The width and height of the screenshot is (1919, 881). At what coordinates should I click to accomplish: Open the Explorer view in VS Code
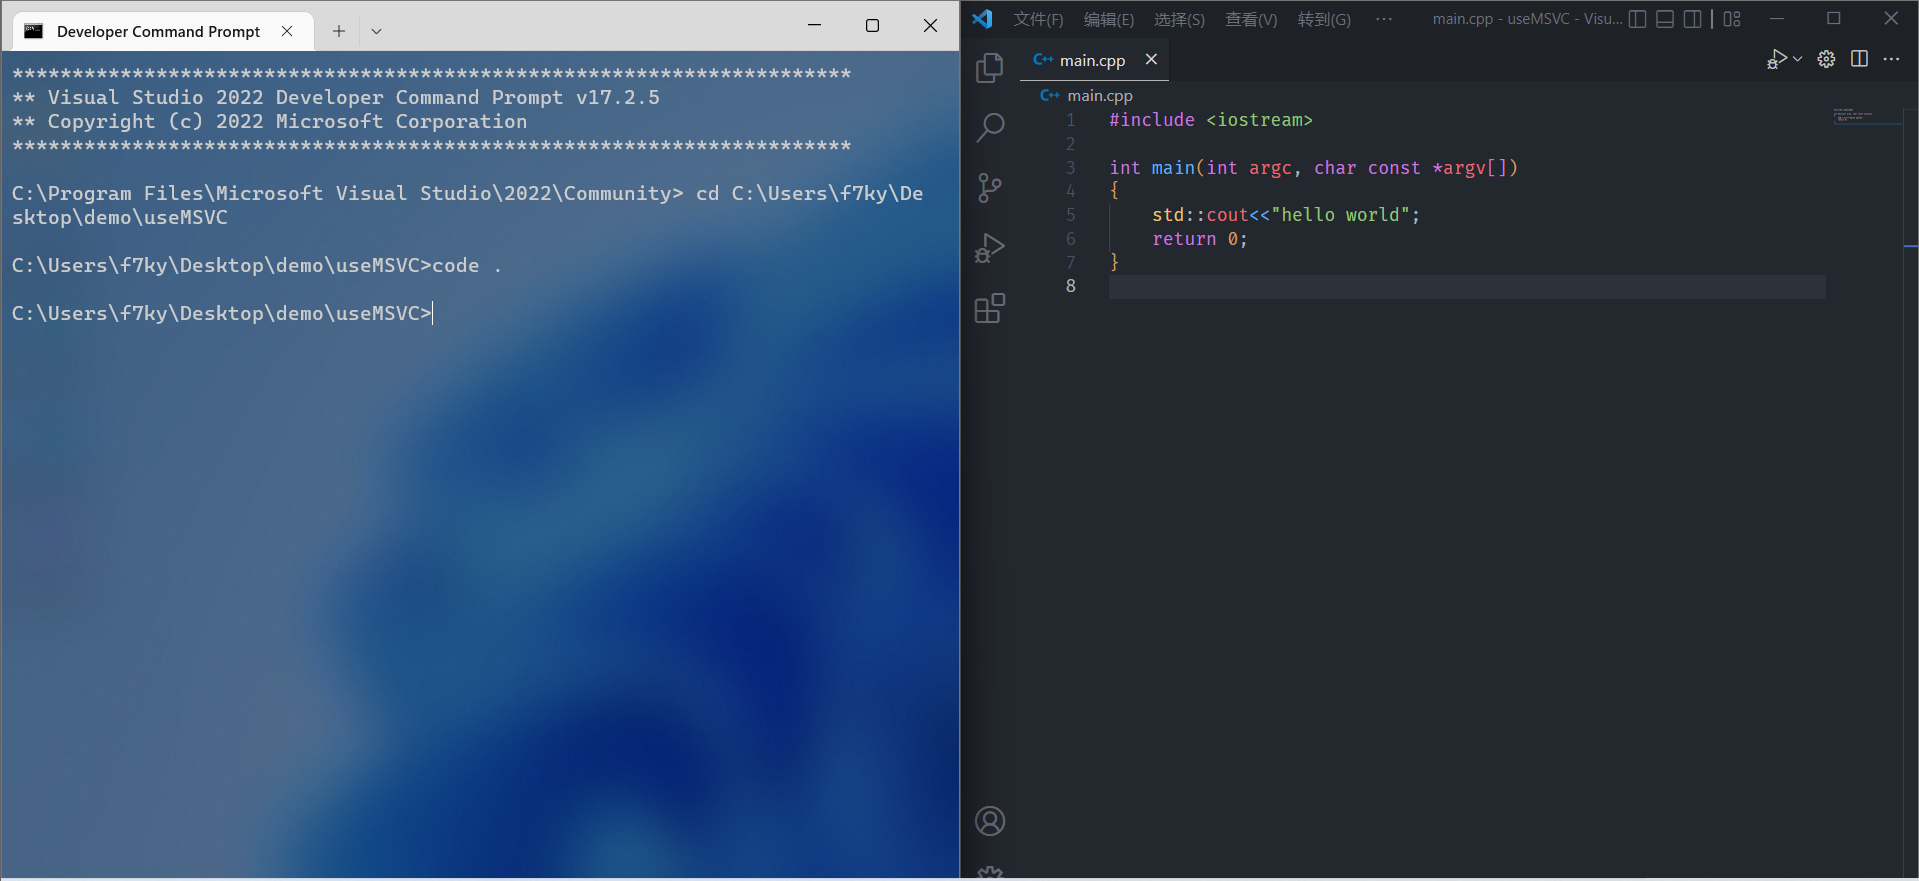(990, 67)
